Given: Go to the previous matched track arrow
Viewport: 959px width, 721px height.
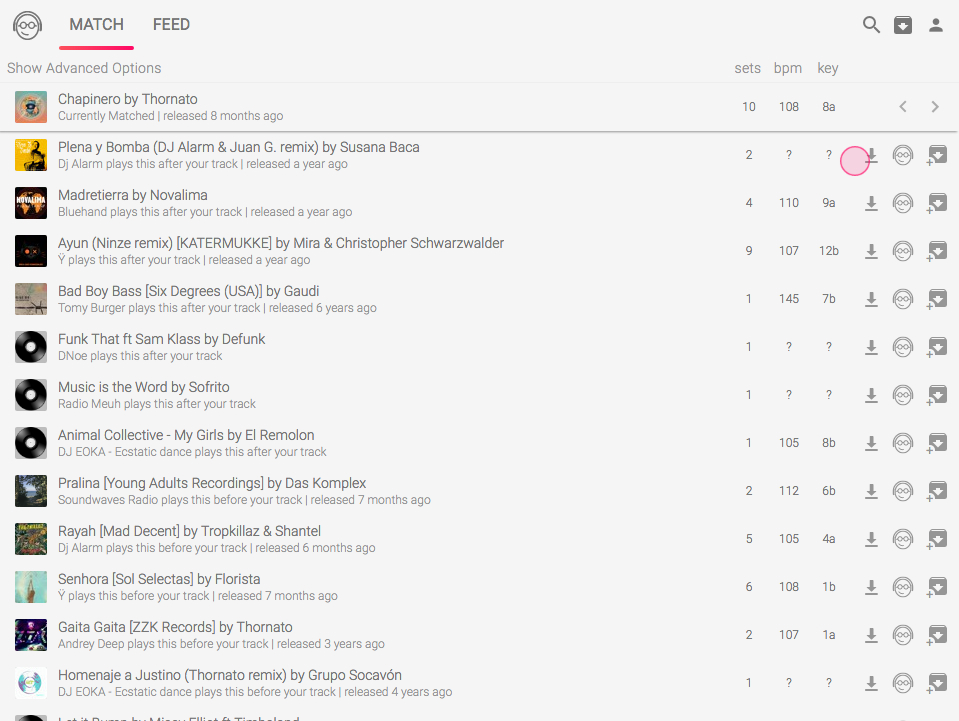Looking at the screenshot, I should [x=903, y=107].
